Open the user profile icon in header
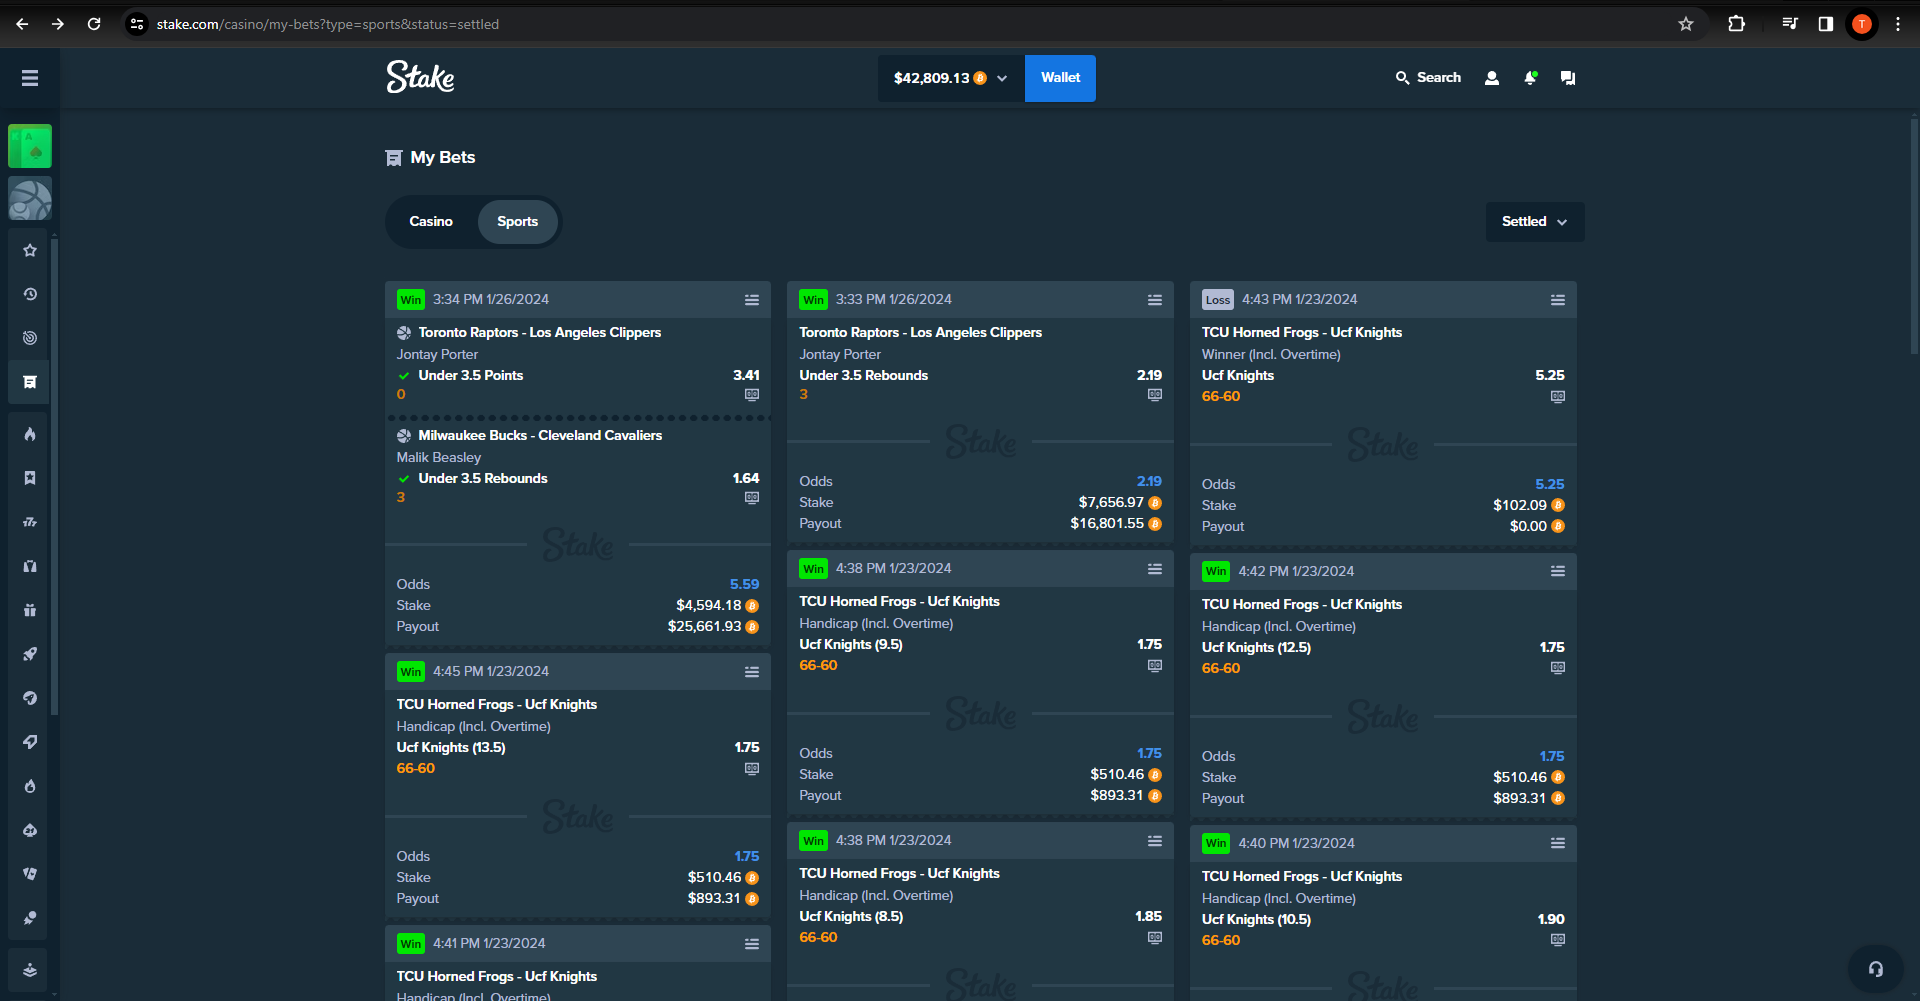Screen dimensions: 1920x1001 pyautogui.click(x=1492, y=78)
